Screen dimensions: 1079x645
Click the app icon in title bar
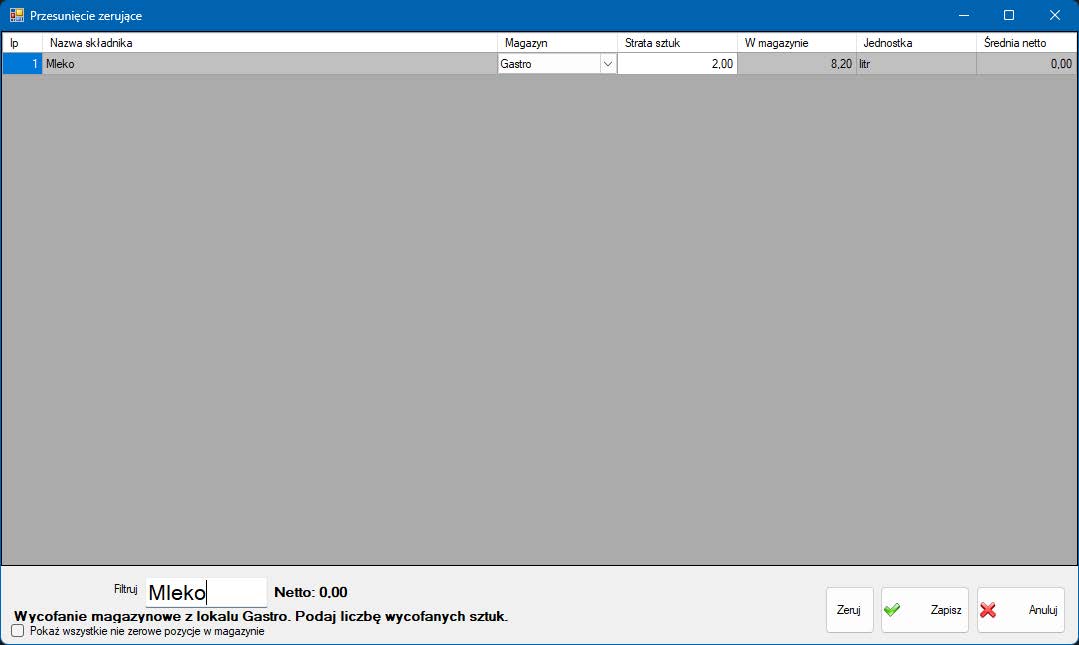click(x=16, y=15)
